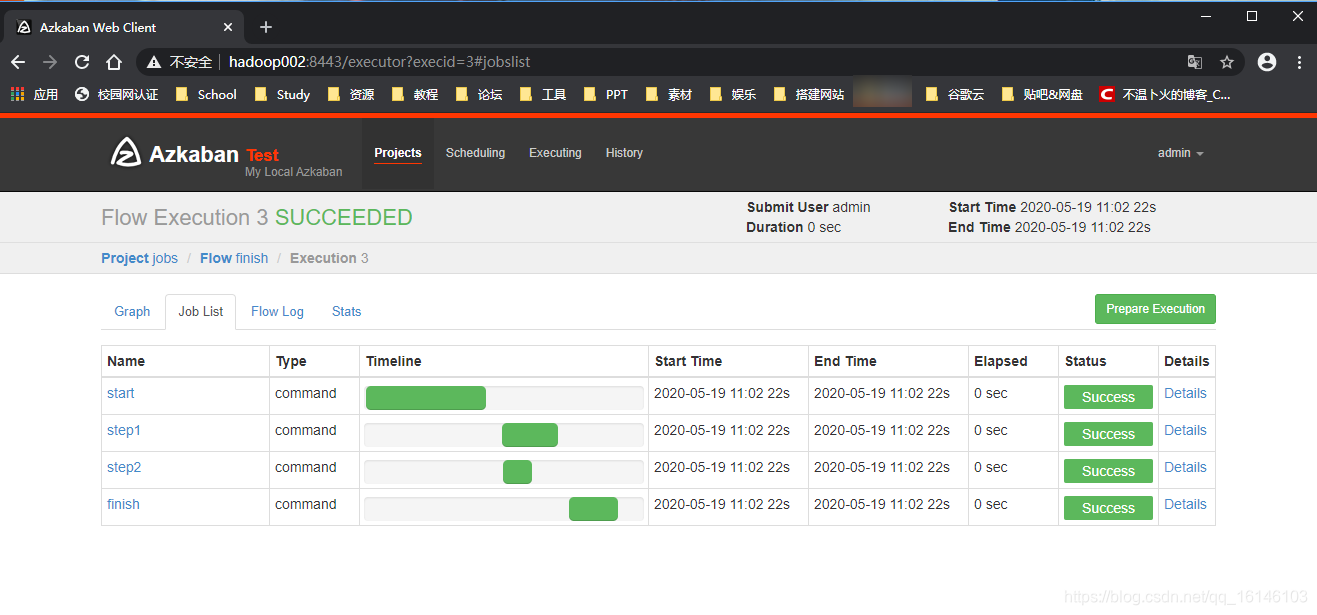1317x615 pixels.
Task: Click the finish job timeline bar
Action: click(x=593, y=509)
